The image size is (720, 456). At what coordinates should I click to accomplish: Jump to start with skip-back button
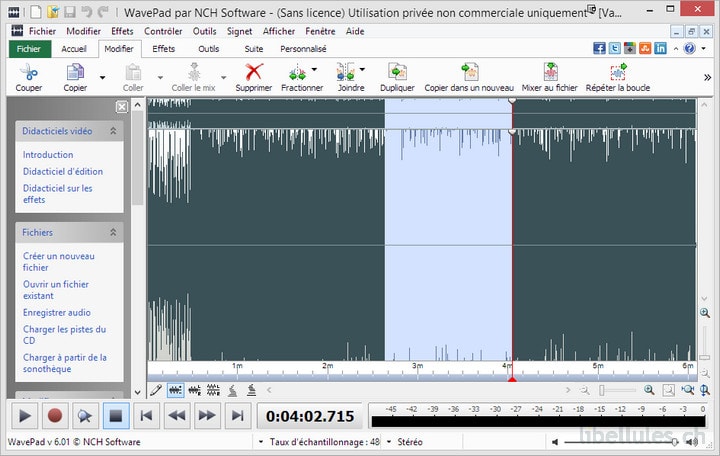(146, 416)
